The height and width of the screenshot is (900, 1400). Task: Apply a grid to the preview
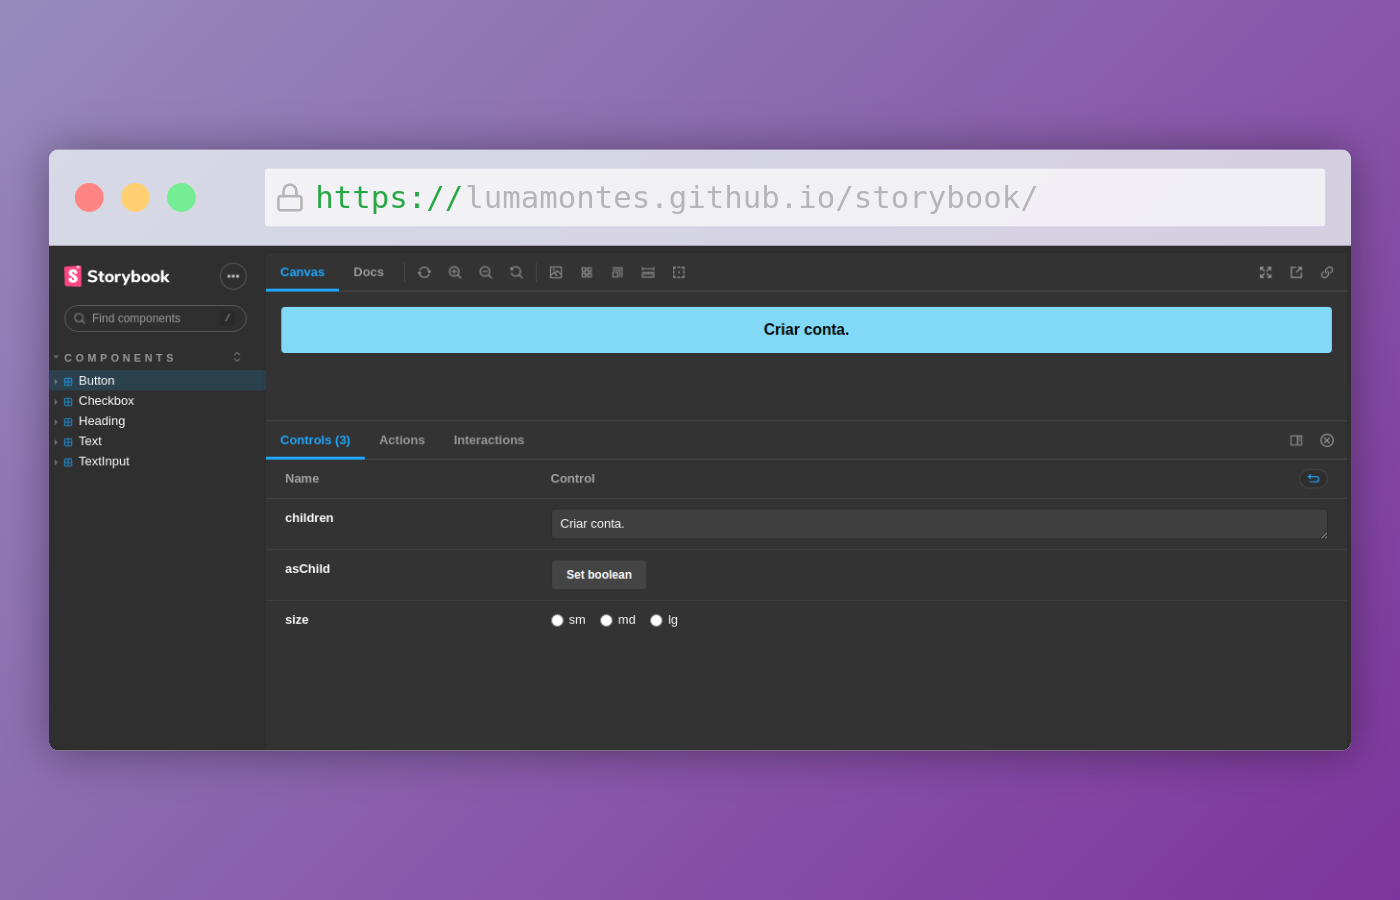(587, 272)
